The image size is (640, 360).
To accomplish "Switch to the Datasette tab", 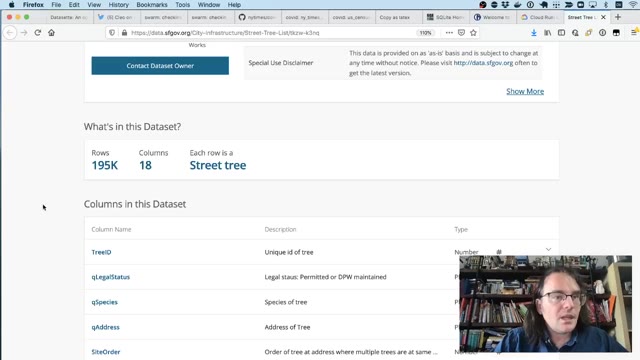I will pos(69,17).
